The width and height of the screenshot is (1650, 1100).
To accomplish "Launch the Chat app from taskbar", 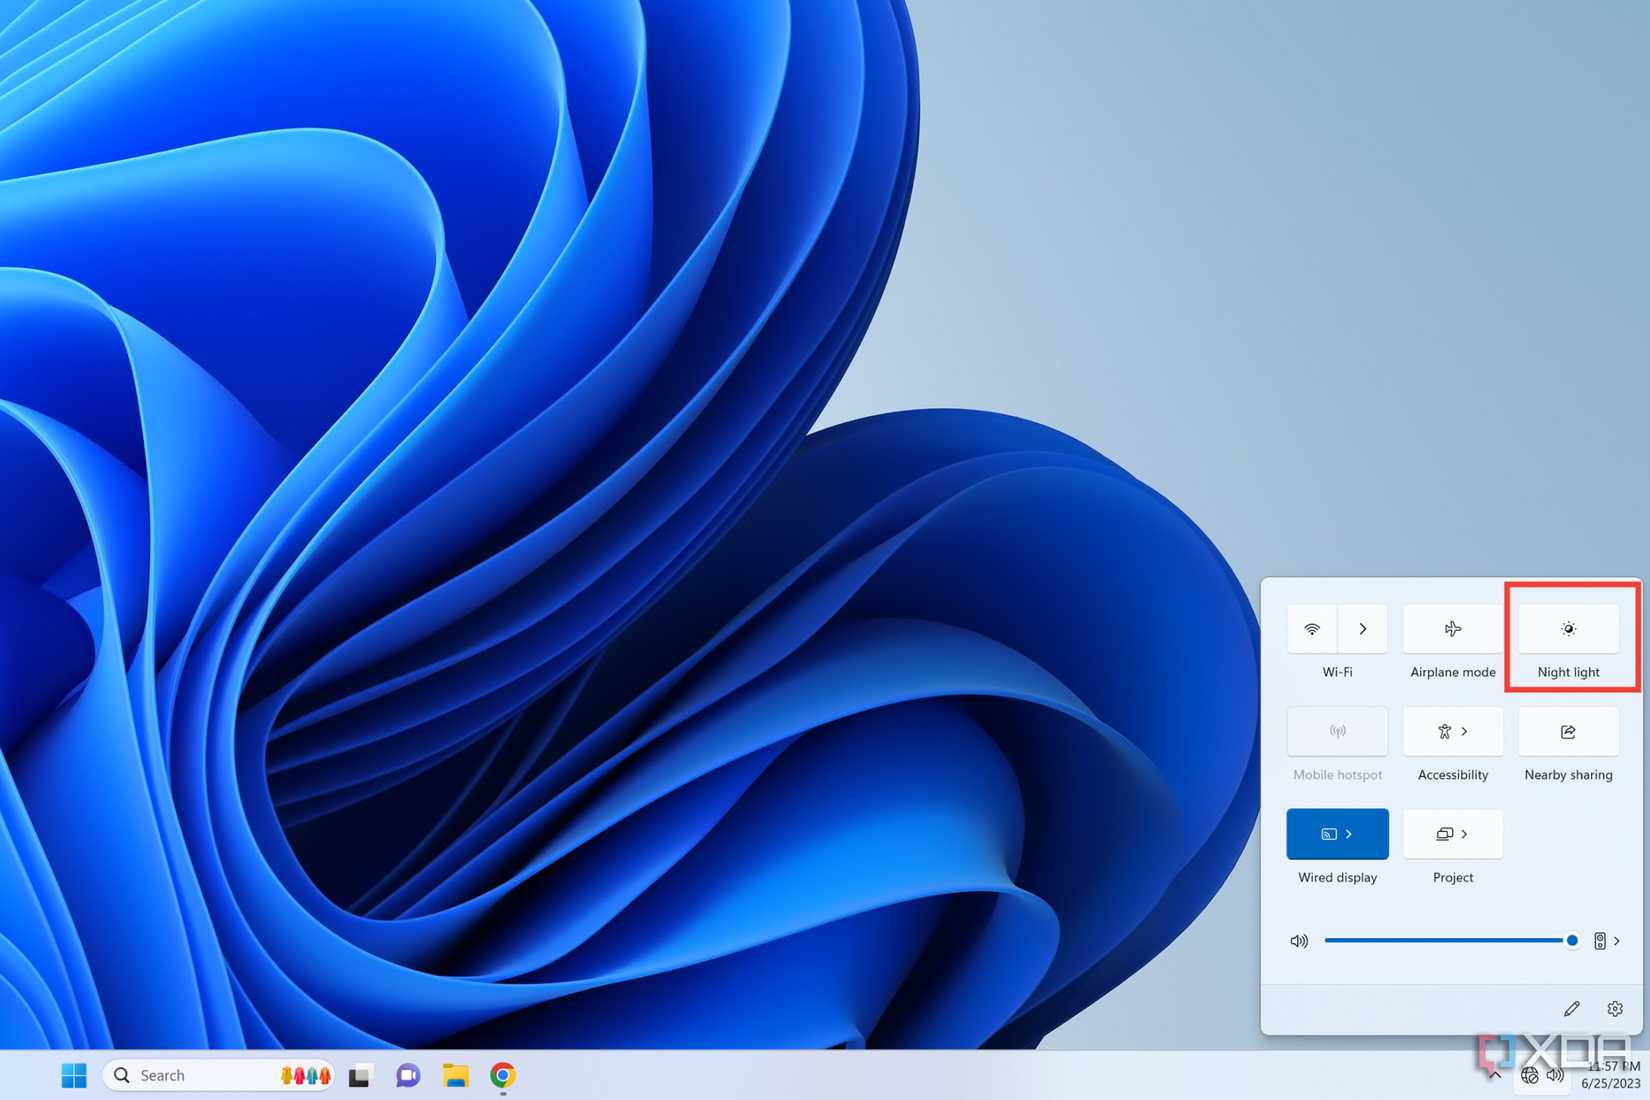I will point(408,1076).
